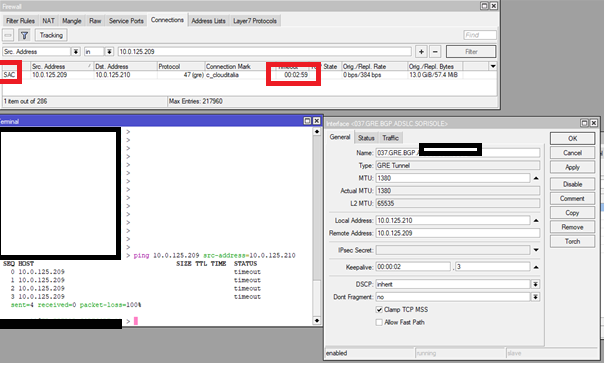Click the Remote Address field
This screenshot has width=608, height=366.
click(x=458, y=233)
